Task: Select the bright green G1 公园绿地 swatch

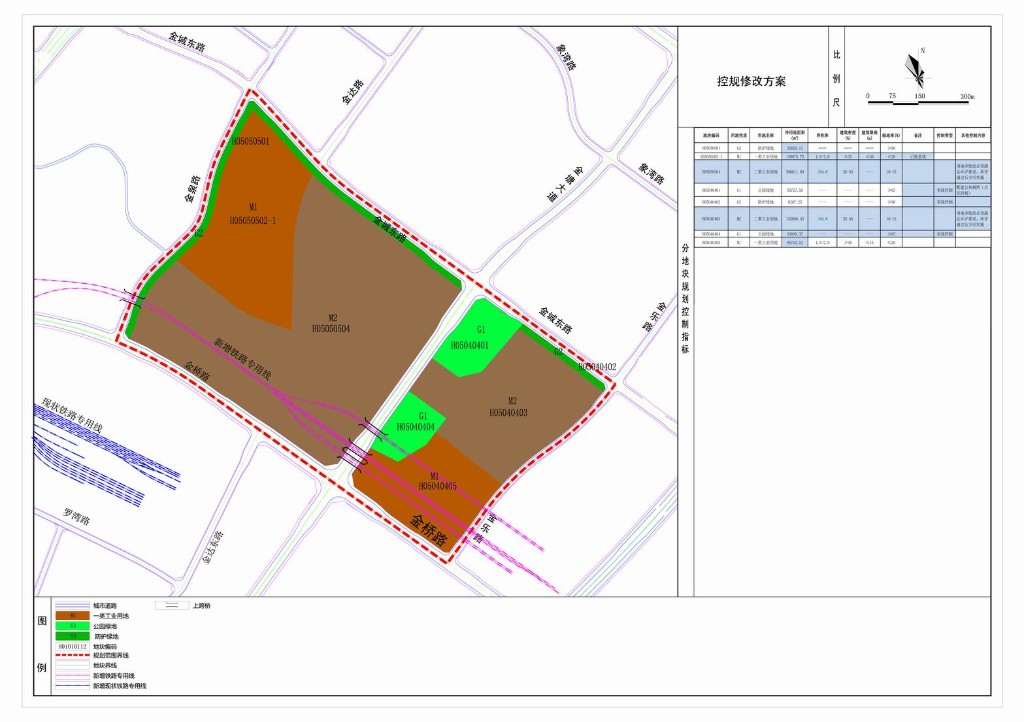Action: [x=70, y=626]
